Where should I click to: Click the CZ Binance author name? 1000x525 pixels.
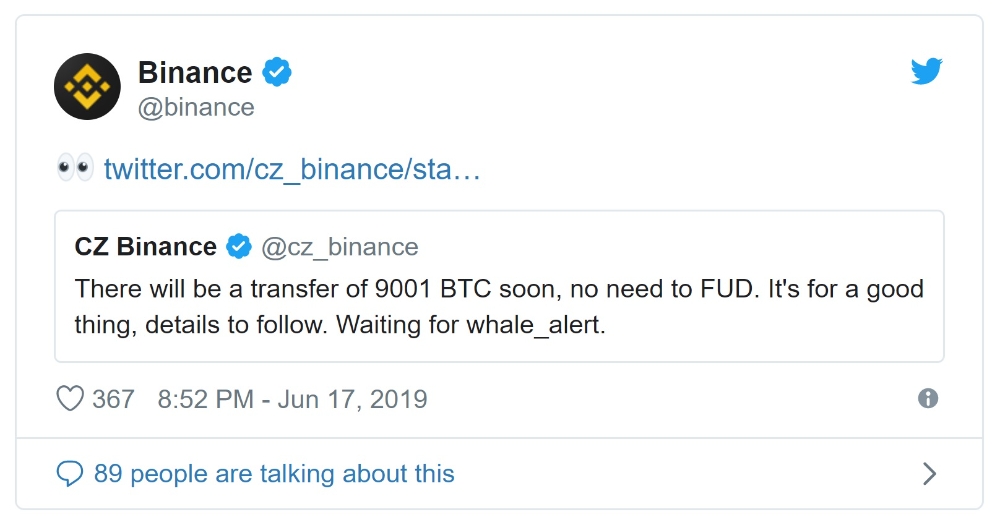coord(145,246)
